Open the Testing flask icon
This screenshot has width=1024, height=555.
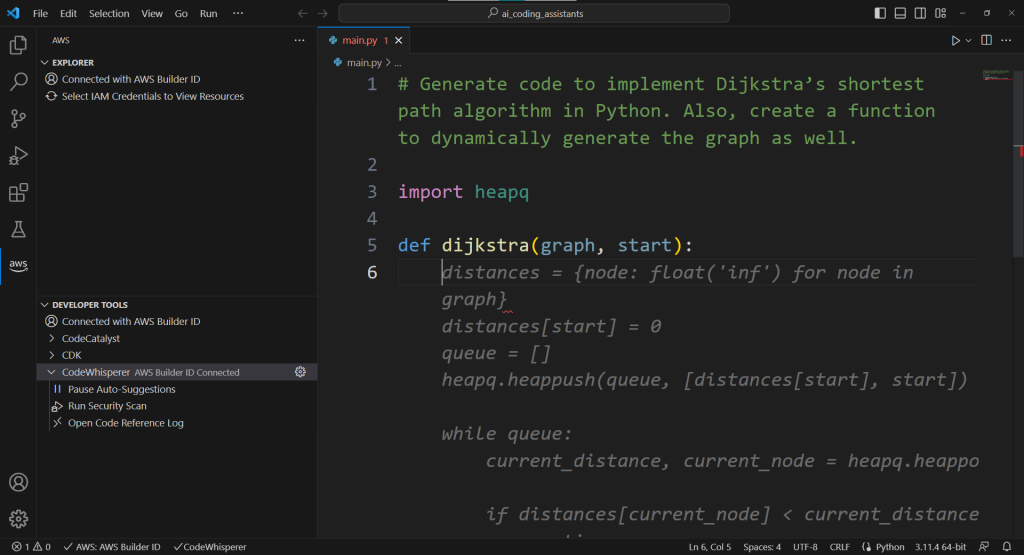pyautogui.click(x=18, y=229)
